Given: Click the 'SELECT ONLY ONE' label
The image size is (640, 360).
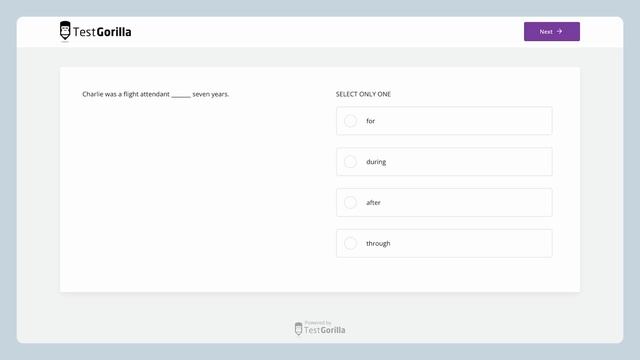Looking at the screenshot, I should (x=363, y=94).
